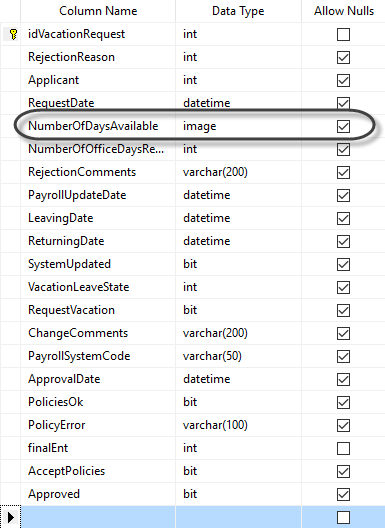
Task: Open the bit data type of SystemUpdated
Action: [x=238, y=264]
